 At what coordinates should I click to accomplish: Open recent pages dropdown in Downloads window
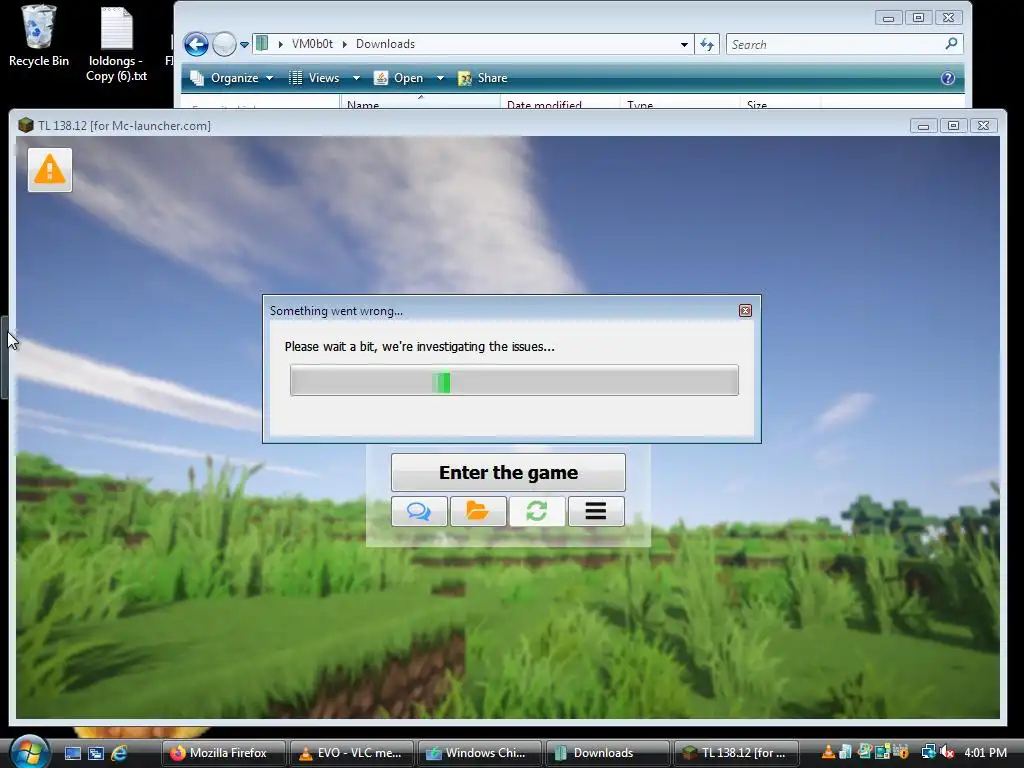244,45
